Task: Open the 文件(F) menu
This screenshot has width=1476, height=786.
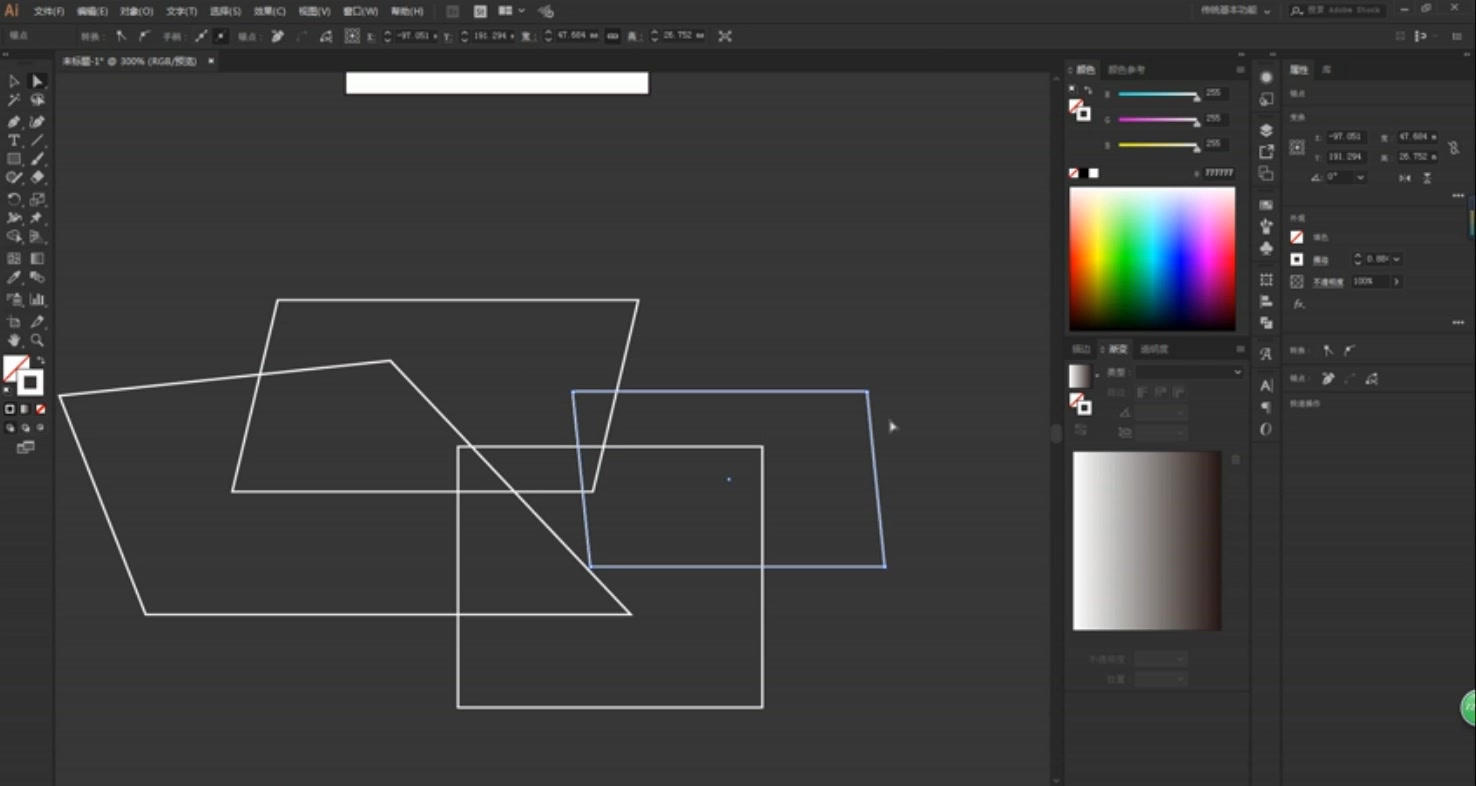Action: pyautogui.click(x=49, y=11)
